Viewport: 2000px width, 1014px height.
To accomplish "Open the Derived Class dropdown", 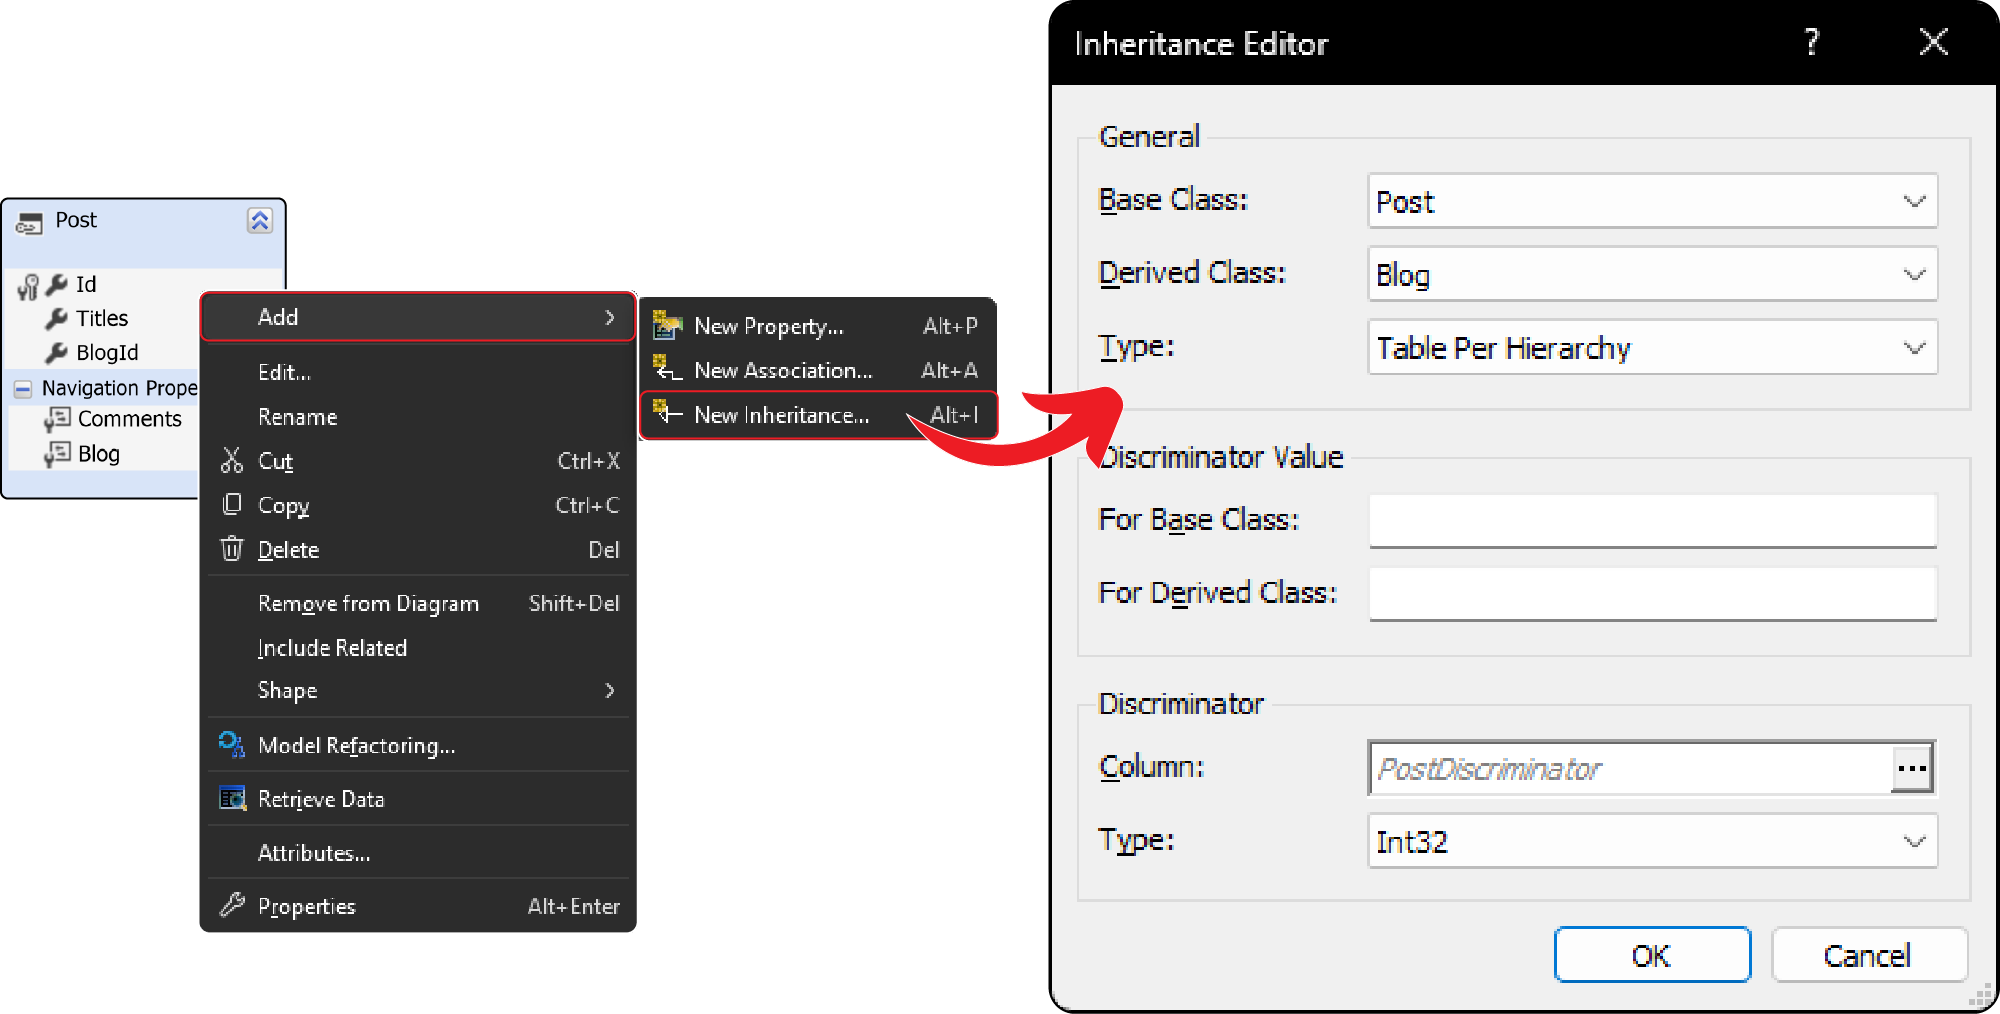I will (1914, 273).
